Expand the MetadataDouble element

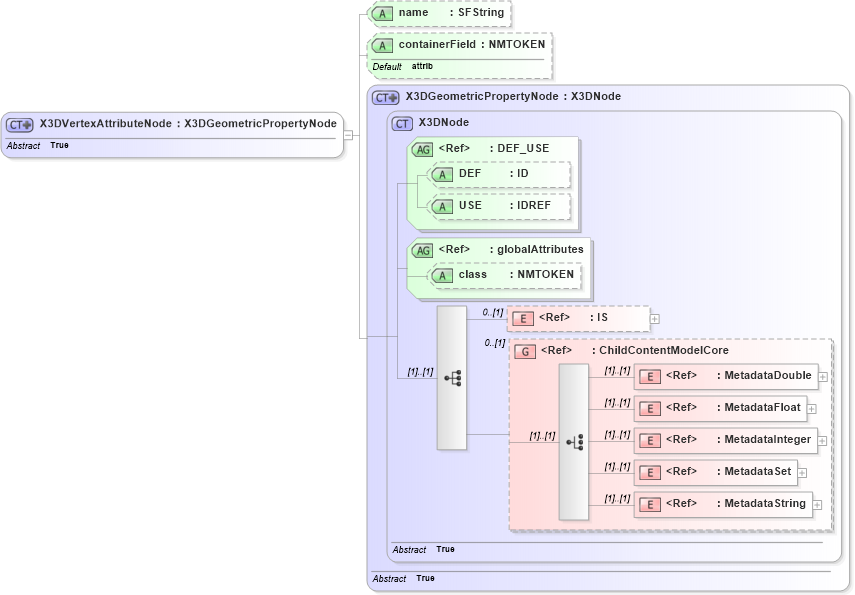(823, 377)
